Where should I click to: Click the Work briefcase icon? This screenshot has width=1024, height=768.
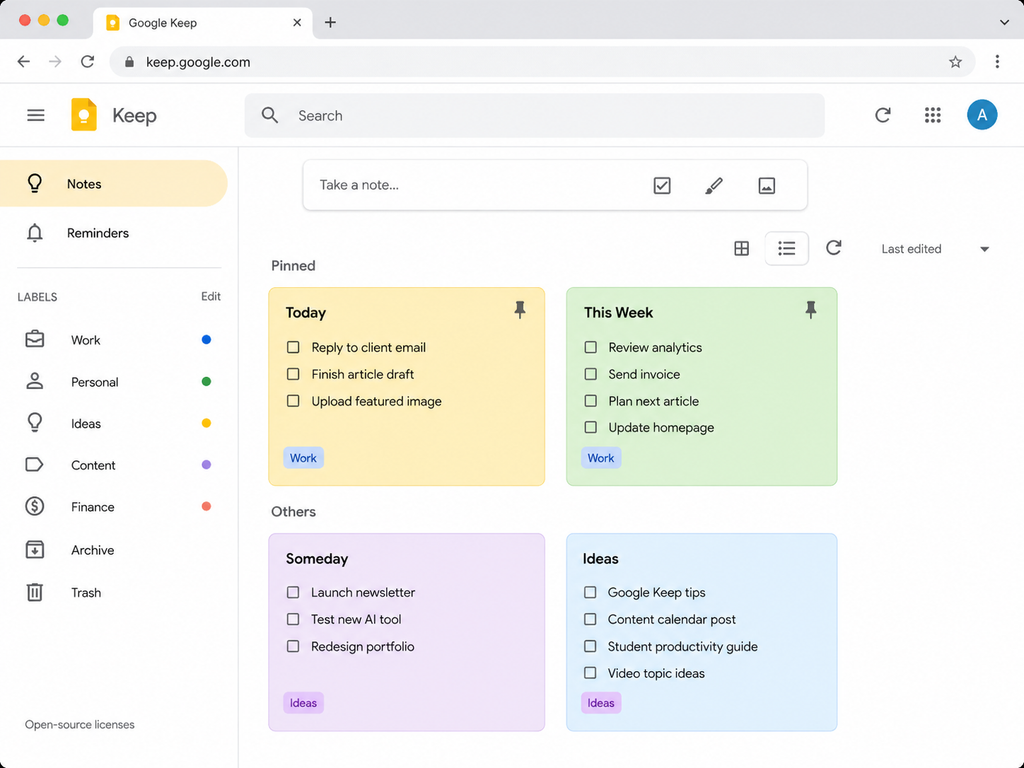coord(35,340)
